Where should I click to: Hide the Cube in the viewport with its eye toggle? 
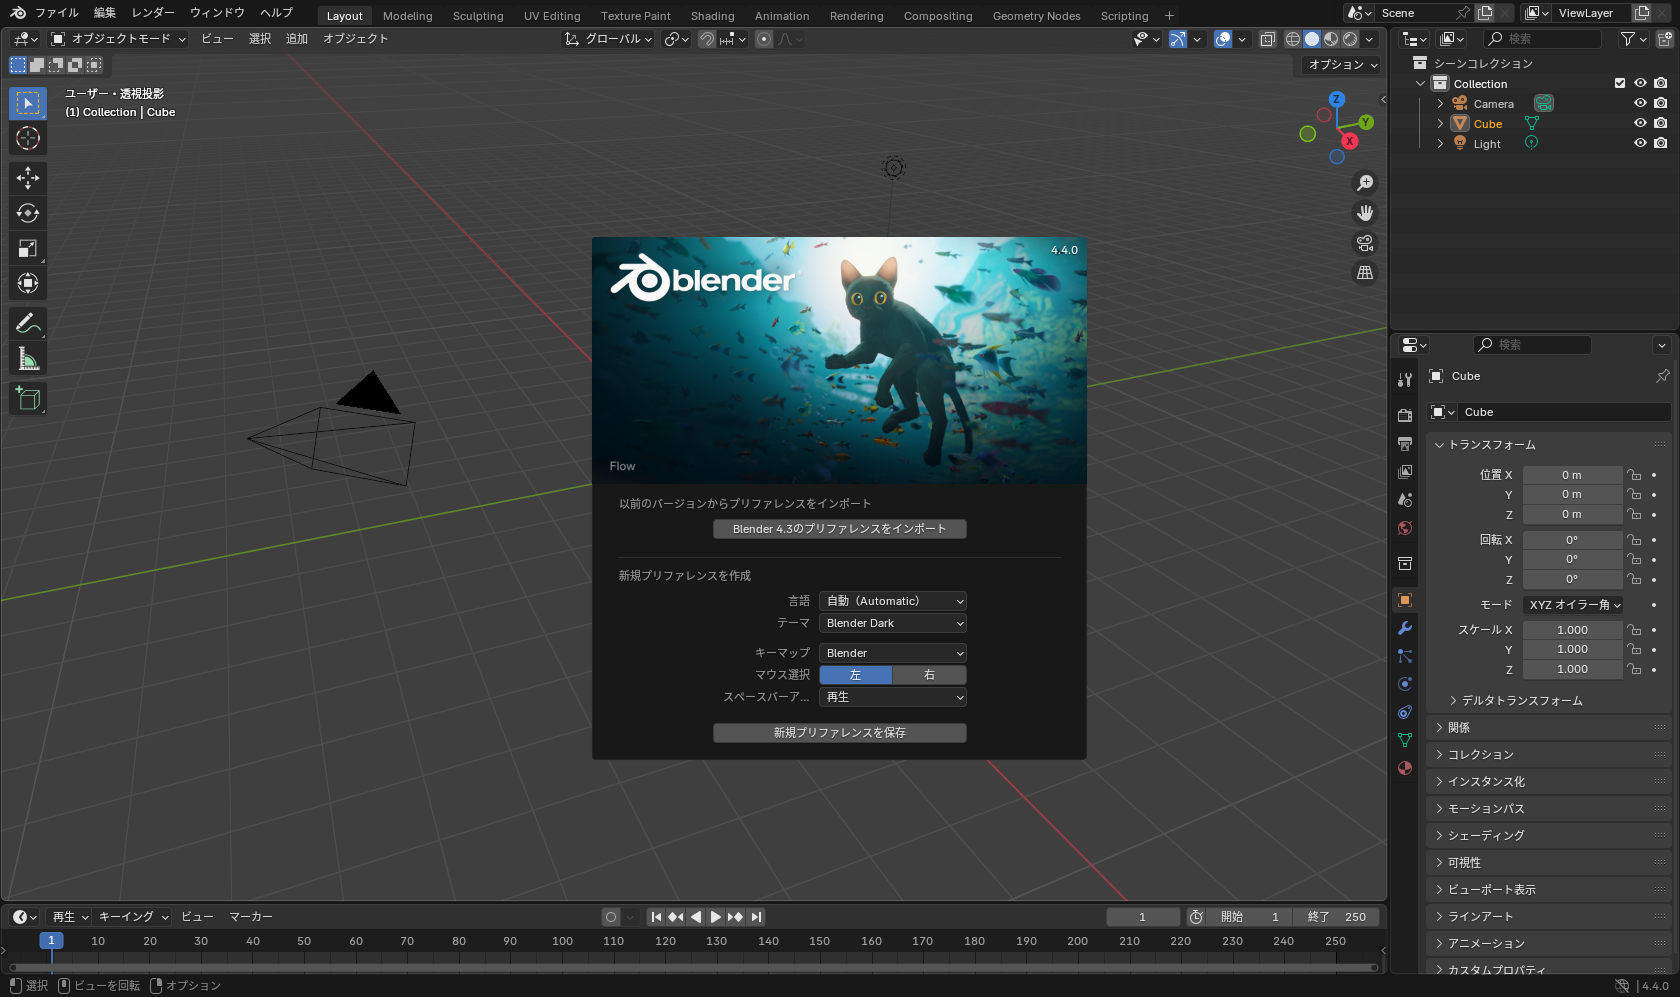pos(1639,123)
